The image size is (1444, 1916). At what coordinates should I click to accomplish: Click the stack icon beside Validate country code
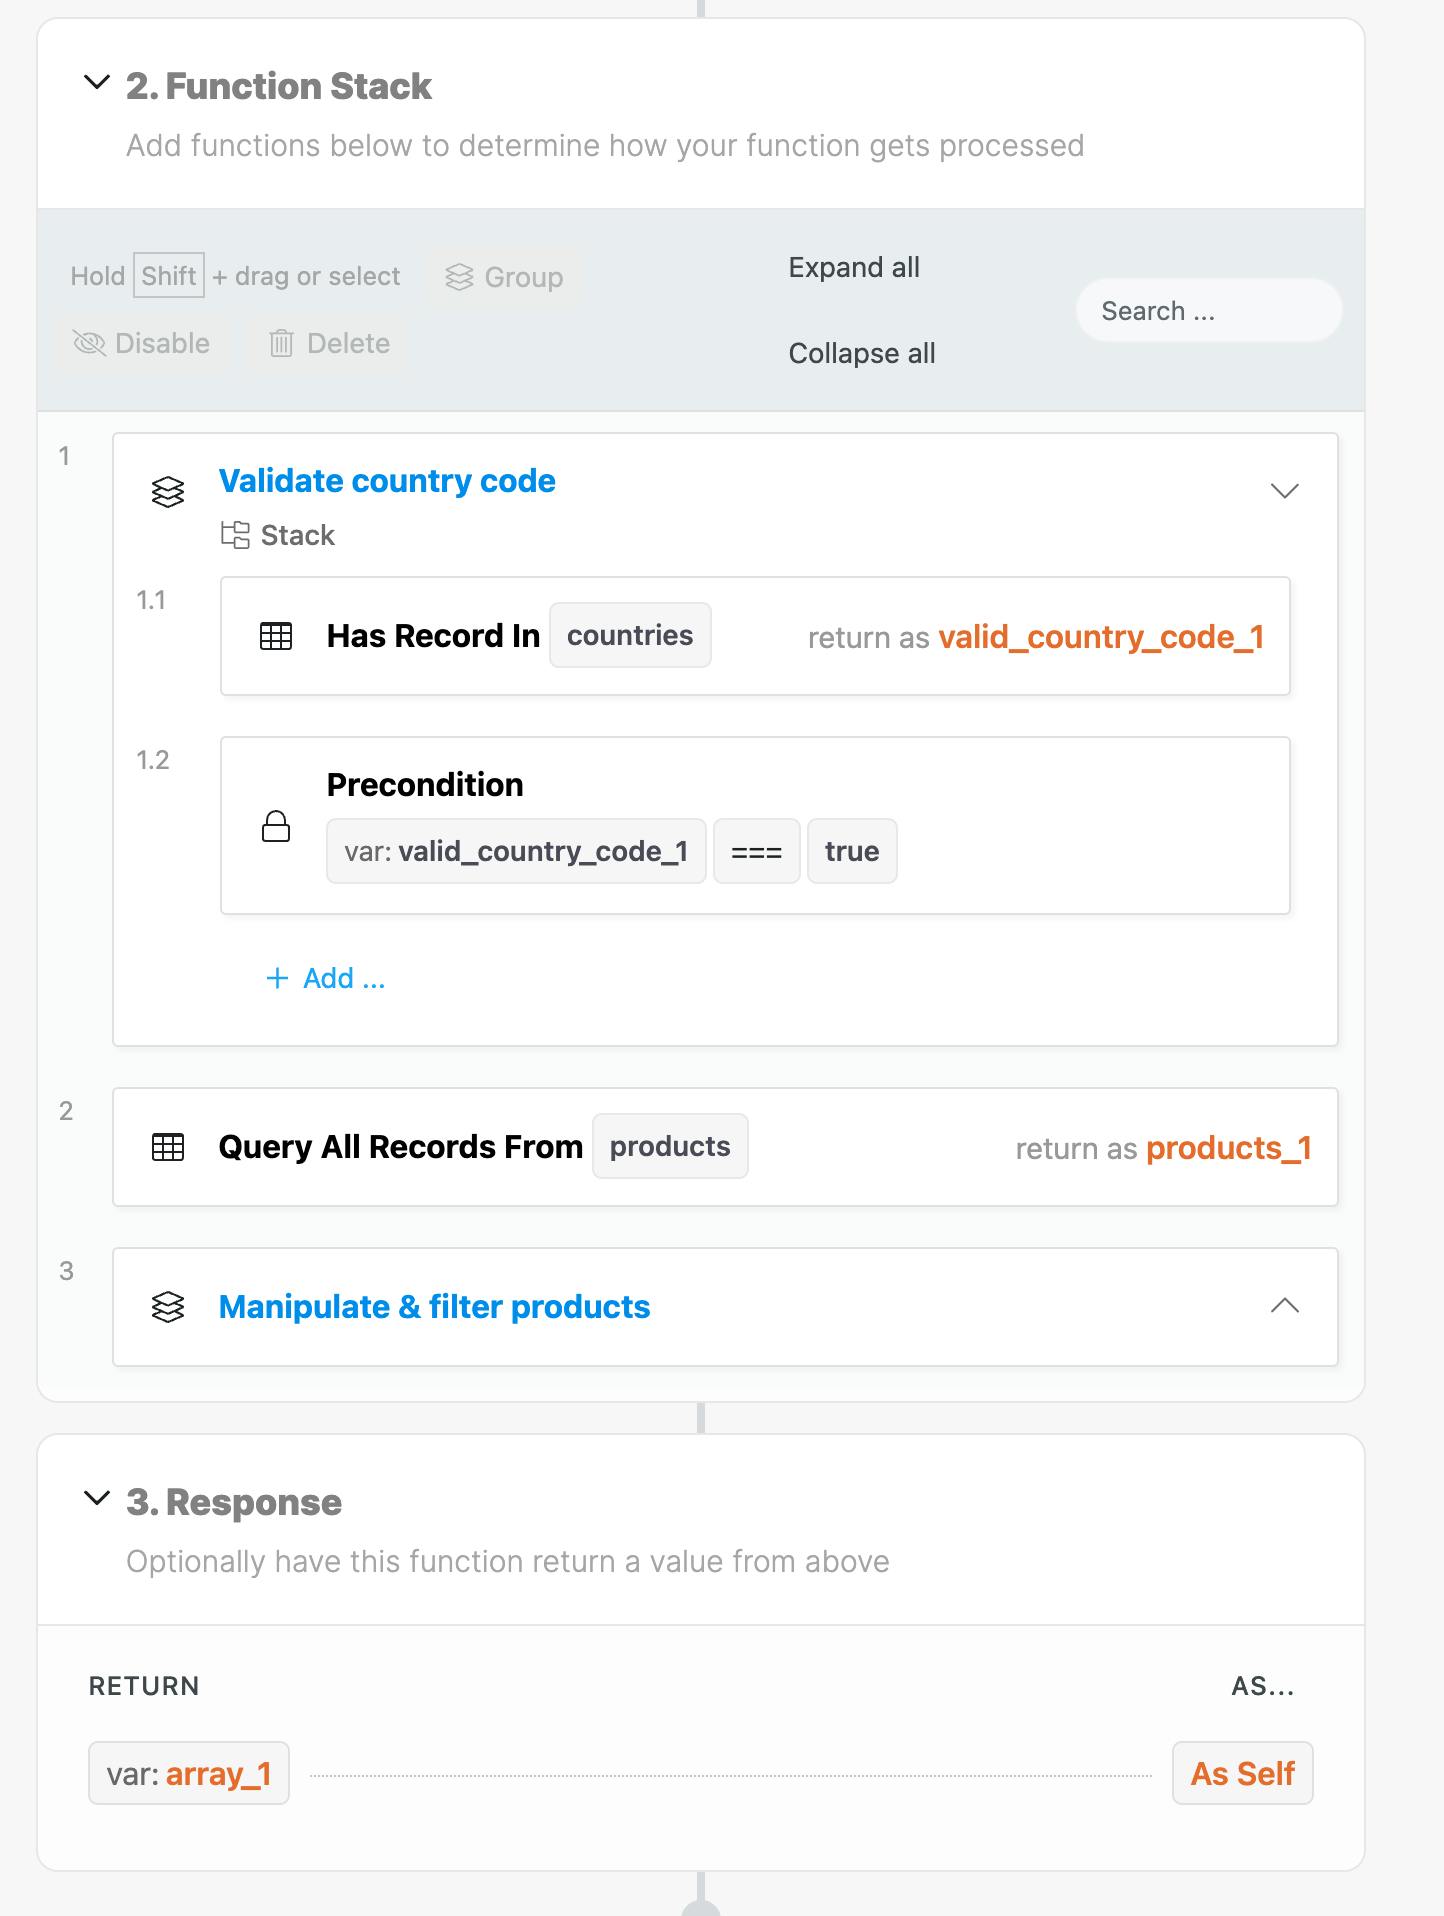tap(168, 492)
